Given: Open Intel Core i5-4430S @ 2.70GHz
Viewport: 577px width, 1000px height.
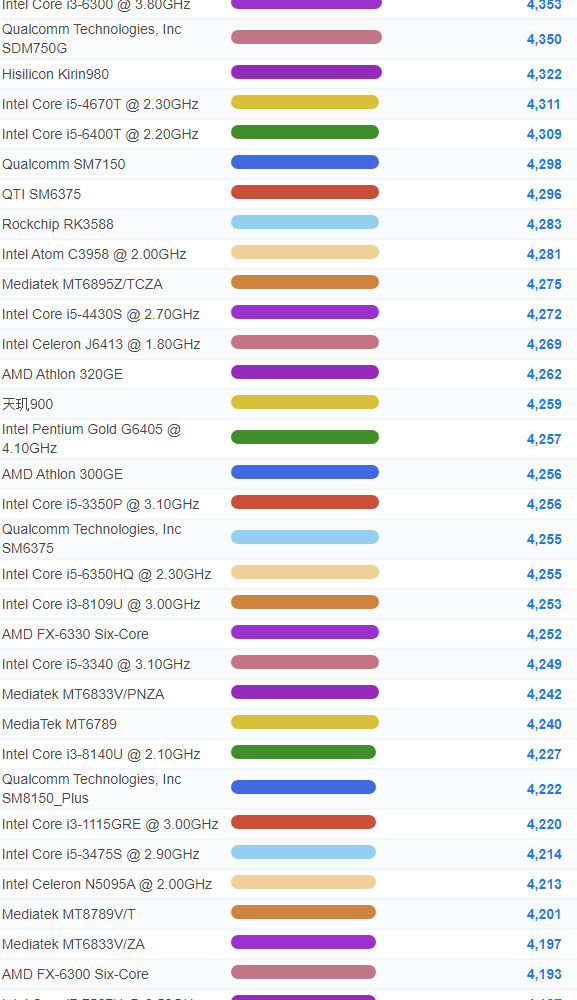Looking at the screenshot, I should pos(101,314).
